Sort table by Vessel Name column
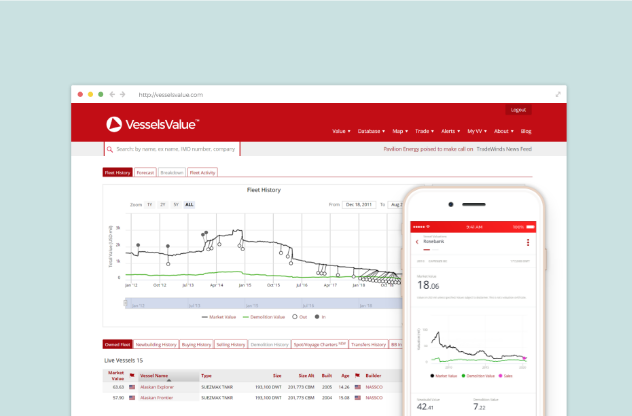 (169, 376)
